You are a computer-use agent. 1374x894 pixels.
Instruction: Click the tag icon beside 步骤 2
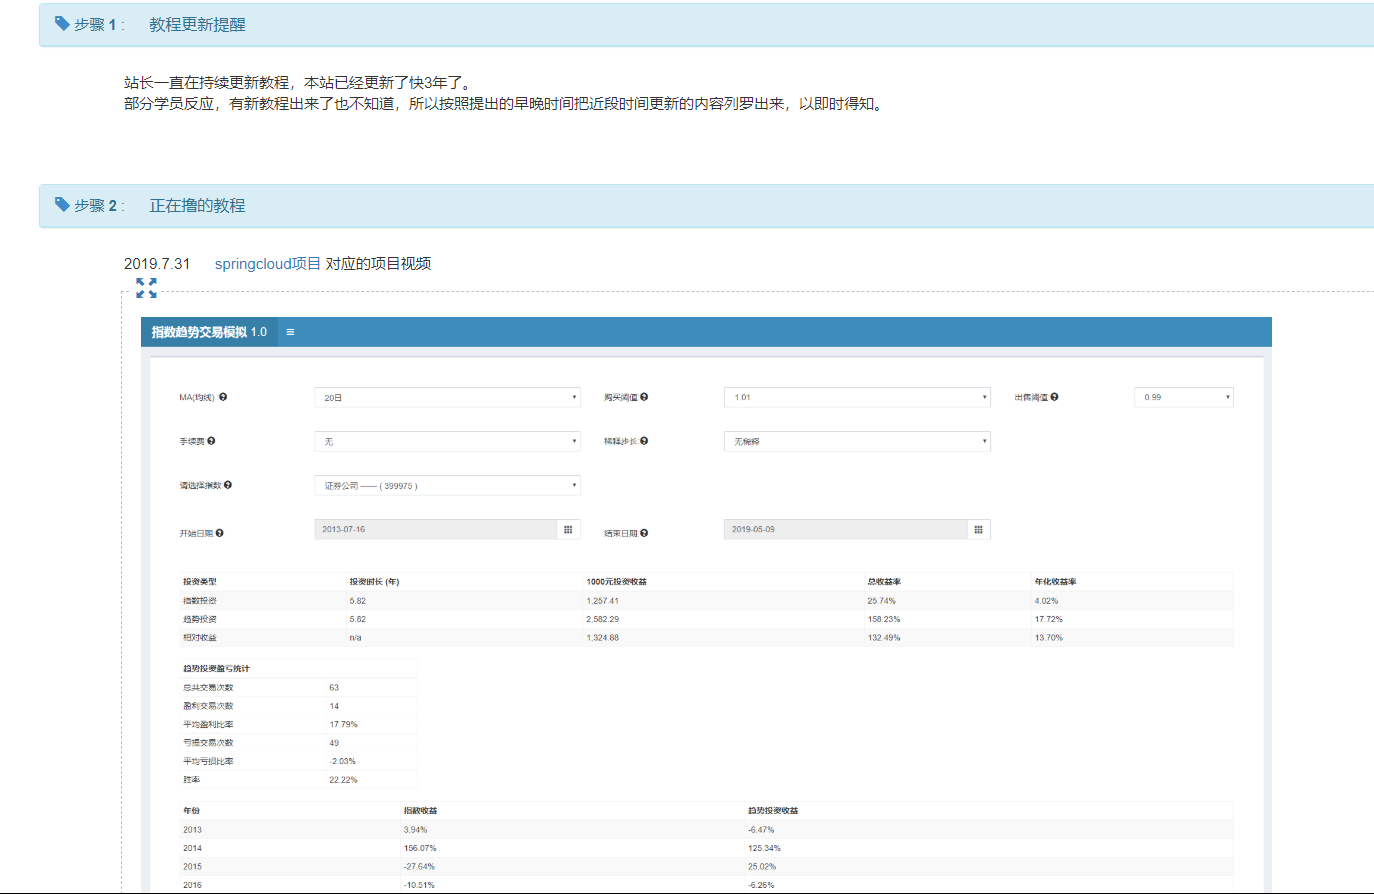tap(62, 204)
